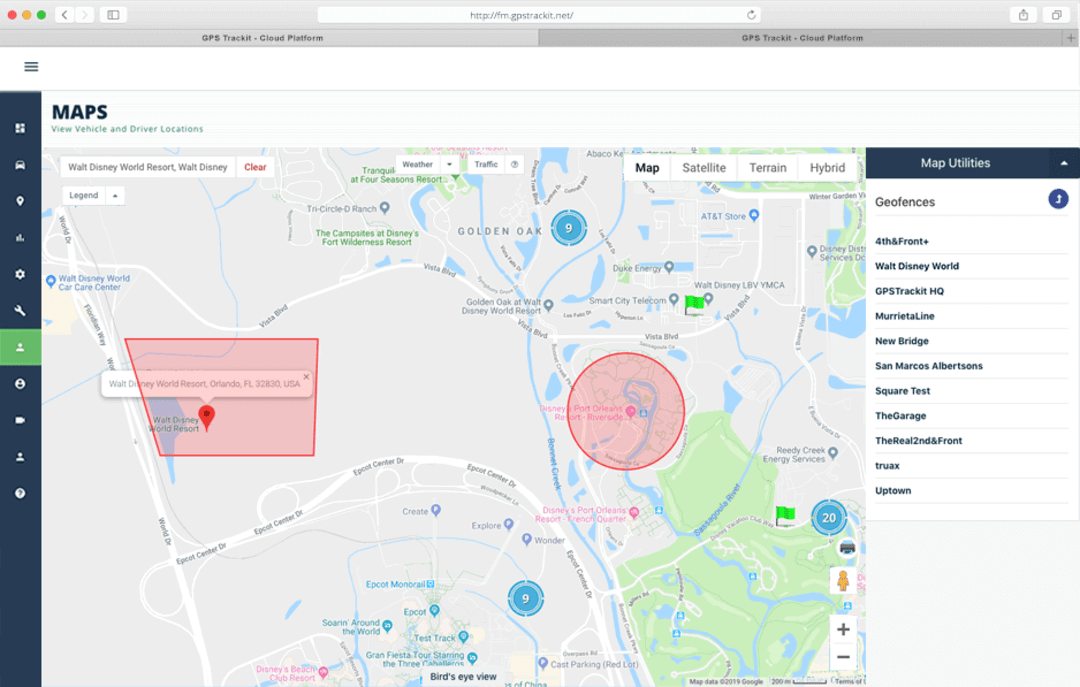Screen dimensions: 1080x687
Task: Click the Clear search button
Action: [255, 167]
